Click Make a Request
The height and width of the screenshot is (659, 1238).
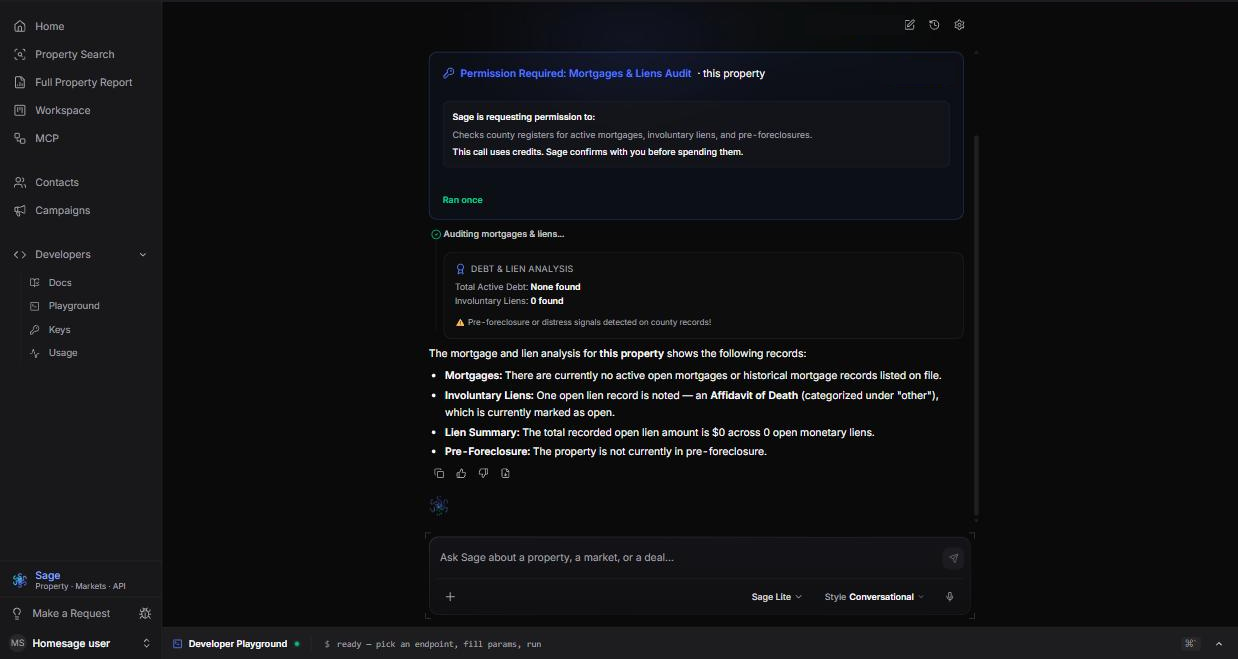click(x=70, y=613)
